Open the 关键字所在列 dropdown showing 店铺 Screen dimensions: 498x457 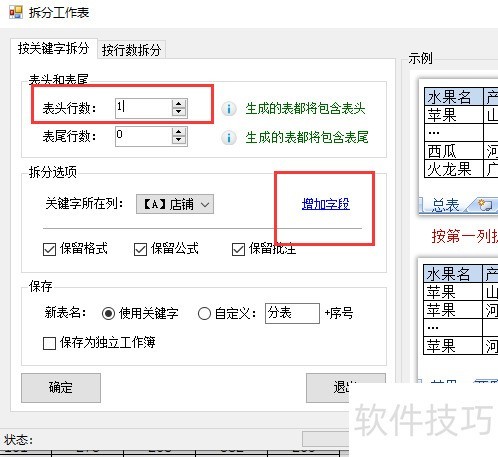click(175, 204)
